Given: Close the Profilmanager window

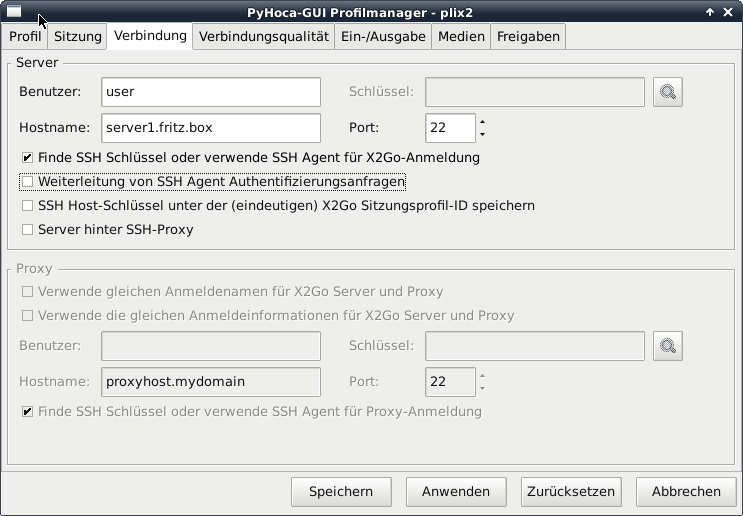Looking at the screenshot, I should click(x=728, y=12).
